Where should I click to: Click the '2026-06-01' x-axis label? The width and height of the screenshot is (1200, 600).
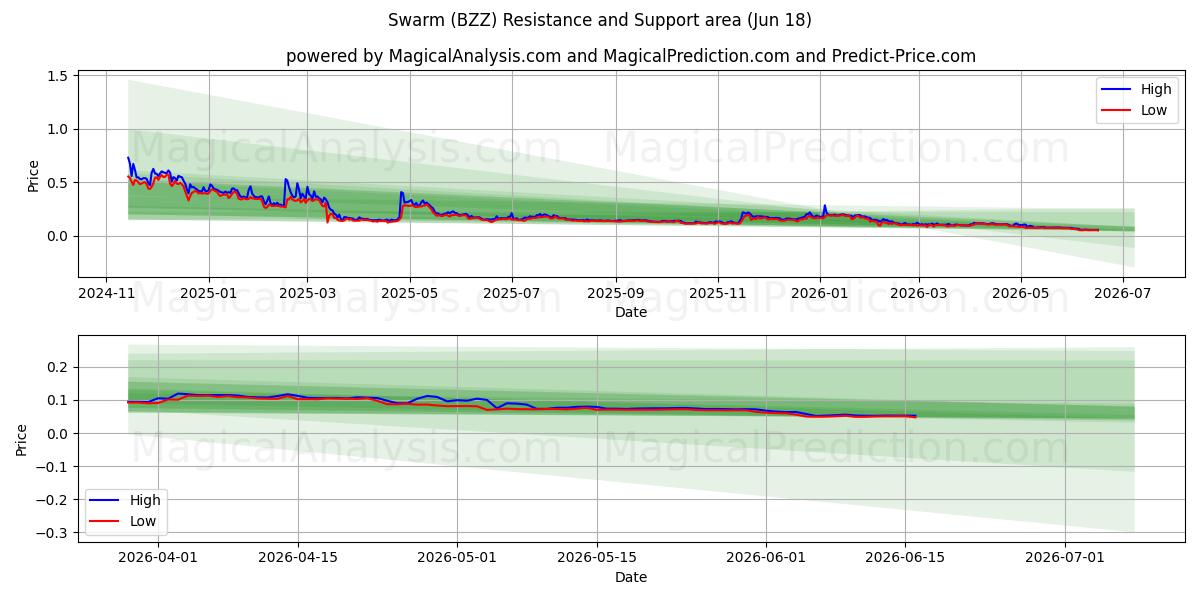coord(766,559)
